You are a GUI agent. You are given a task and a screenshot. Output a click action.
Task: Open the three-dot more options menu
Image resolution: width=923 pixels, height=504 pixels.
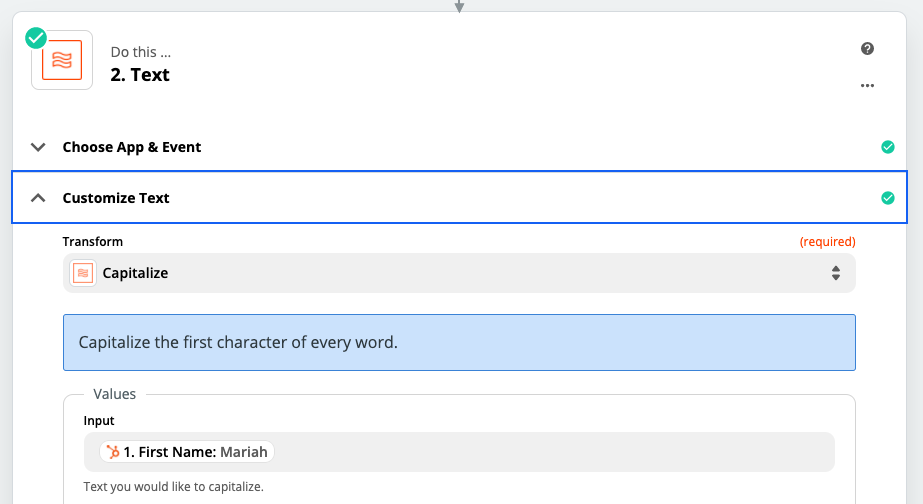pos(867,86)
